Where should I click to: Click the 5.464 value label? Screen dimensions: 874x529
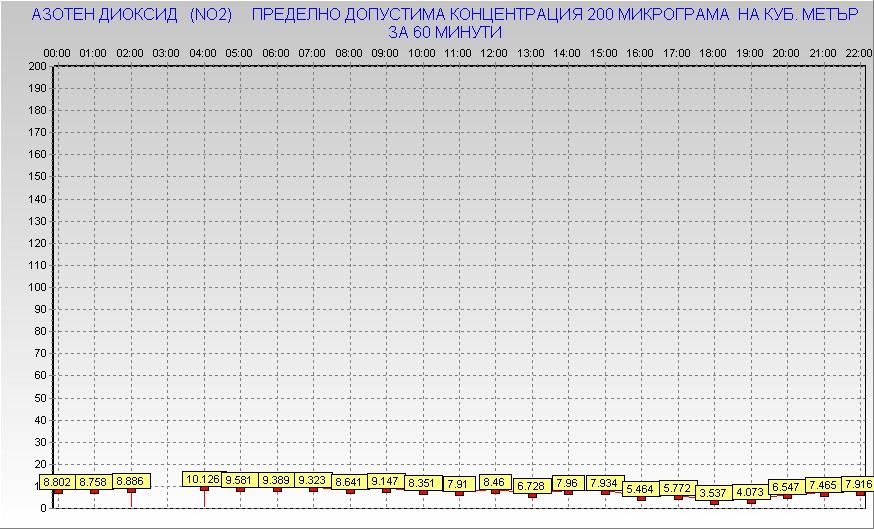(641, 489)
